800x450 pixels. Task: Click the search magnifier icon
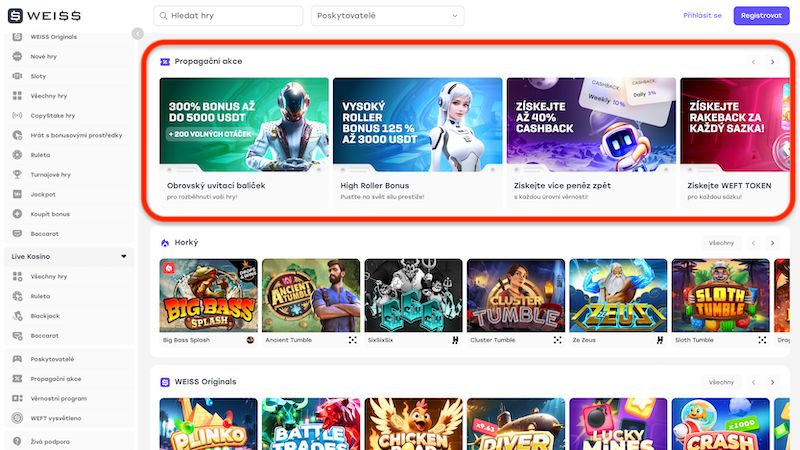click(163, 16)
